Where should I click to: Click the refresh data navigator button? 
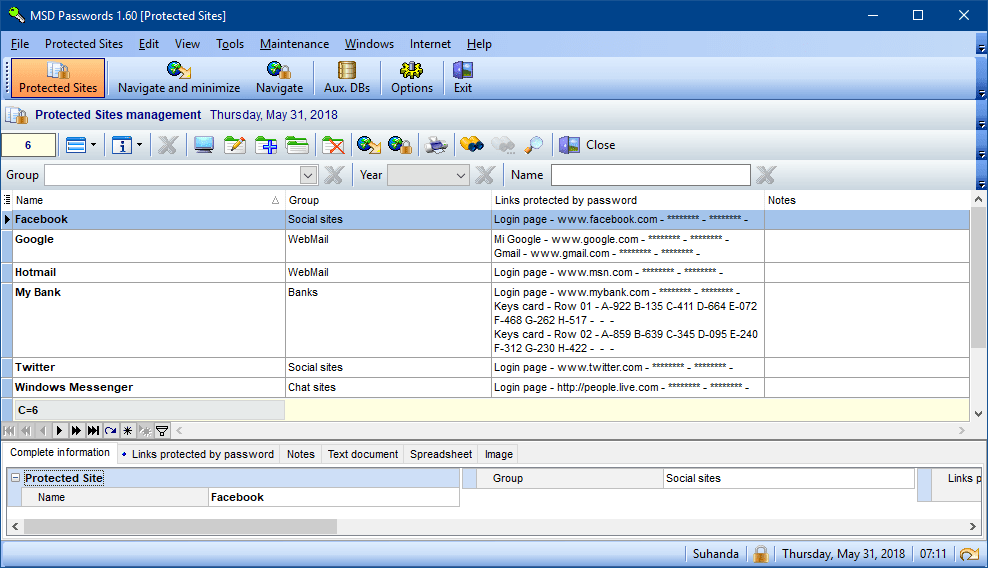(x=110, y=431)
